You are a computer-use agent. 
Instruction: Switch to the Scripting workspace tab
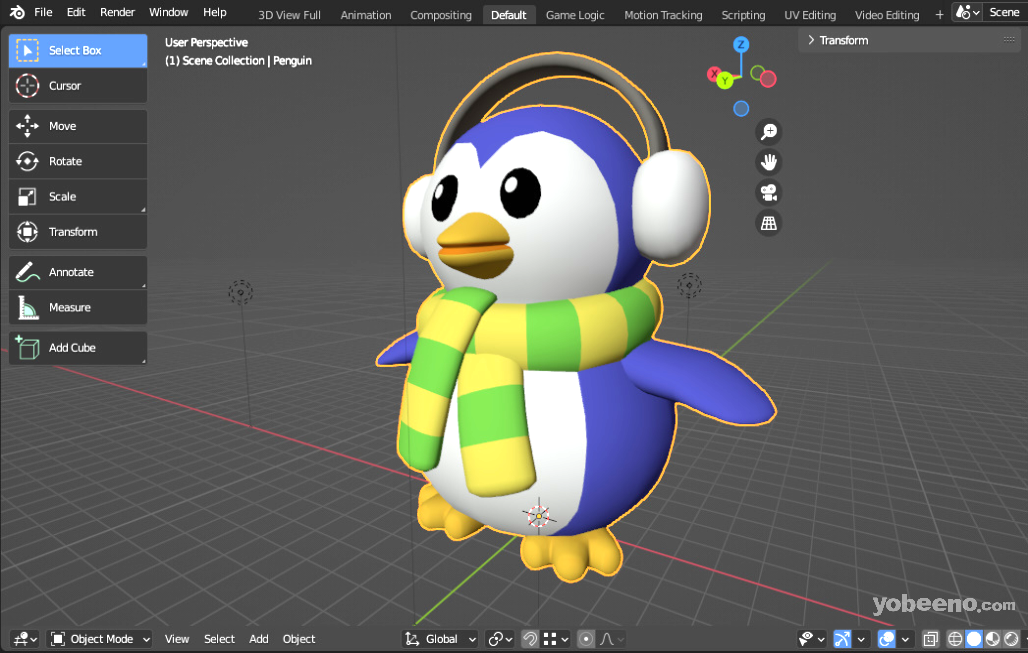point(743,14)
